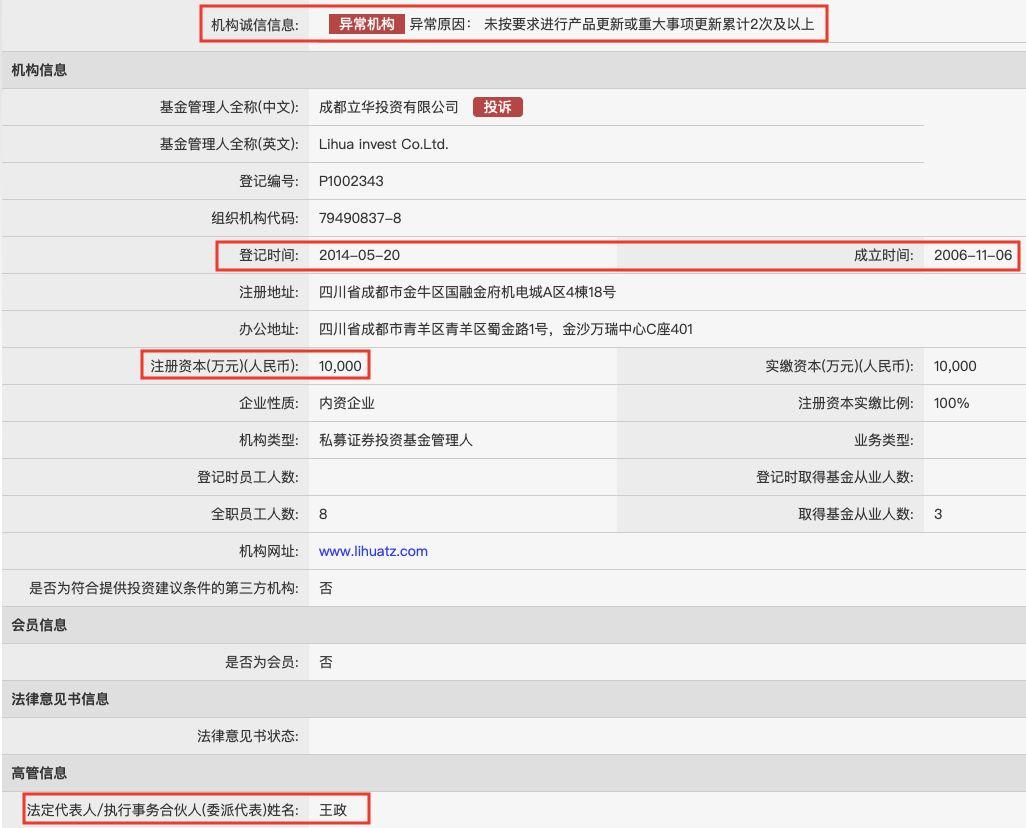Click the 是否为会员 label

point(262,662)
